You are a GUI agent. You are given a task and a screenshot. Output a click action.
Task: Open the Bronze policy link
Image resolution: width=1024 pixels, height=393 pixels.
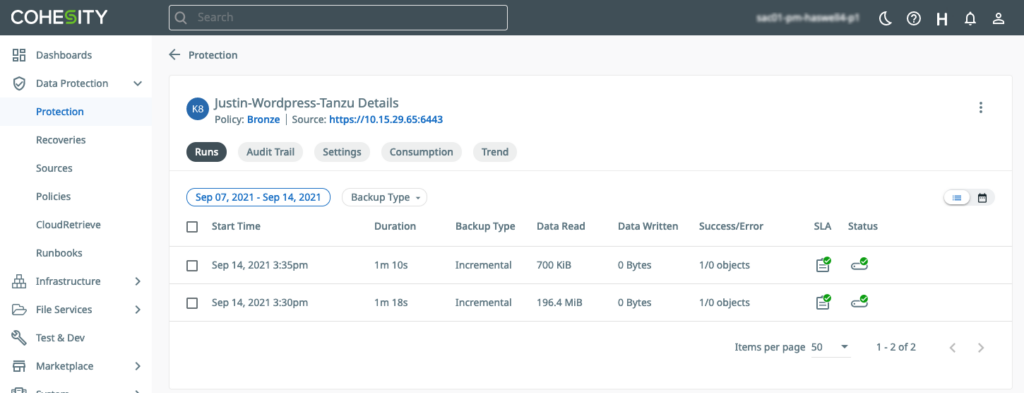(x=263, y=119)
